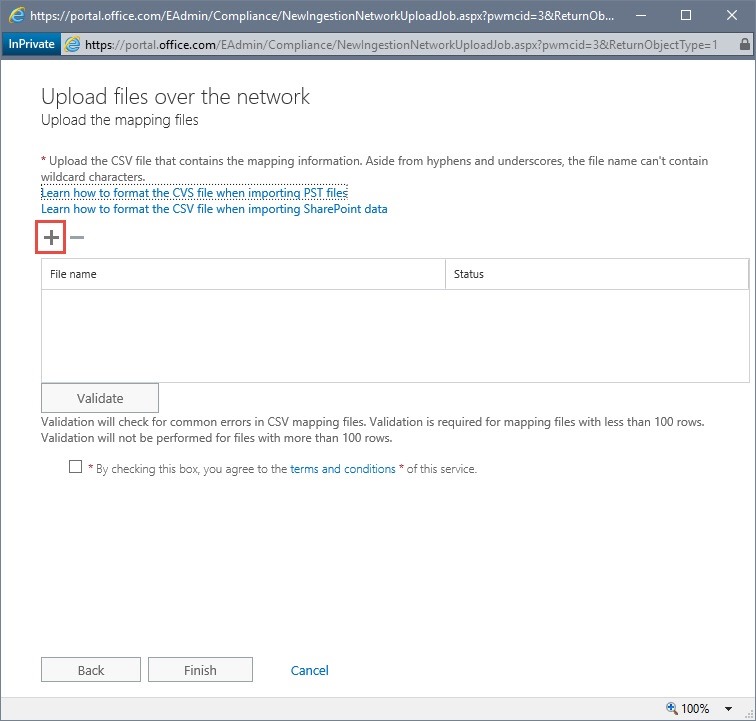Click the minus icon to remove a file

77,237
